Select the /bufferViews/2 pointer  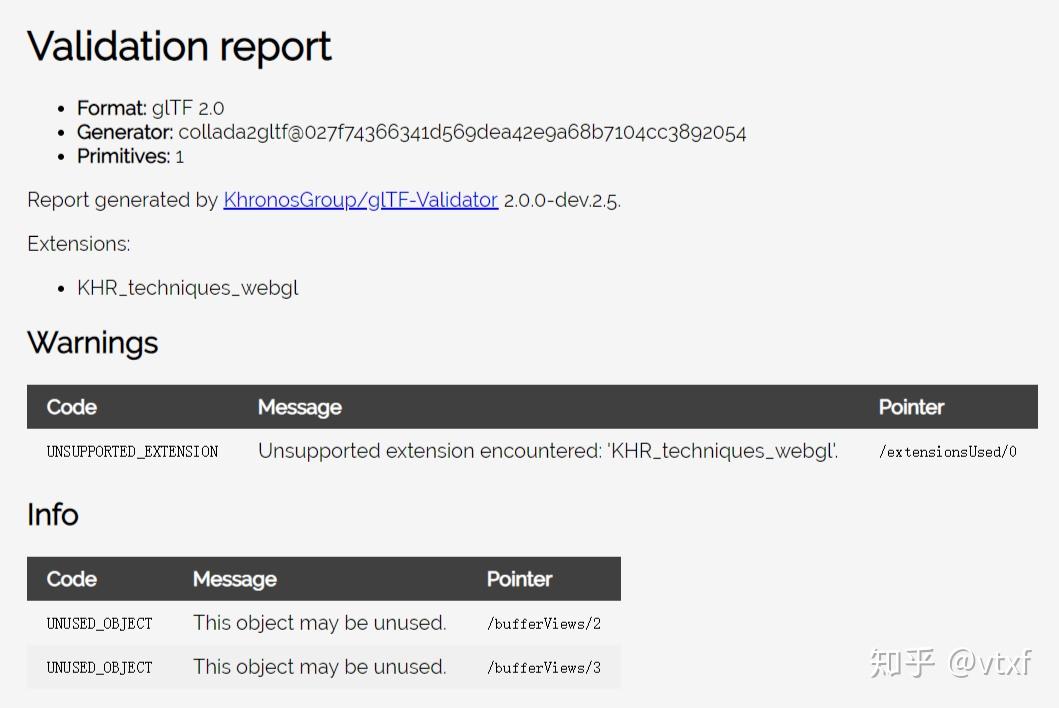[544, 624]
